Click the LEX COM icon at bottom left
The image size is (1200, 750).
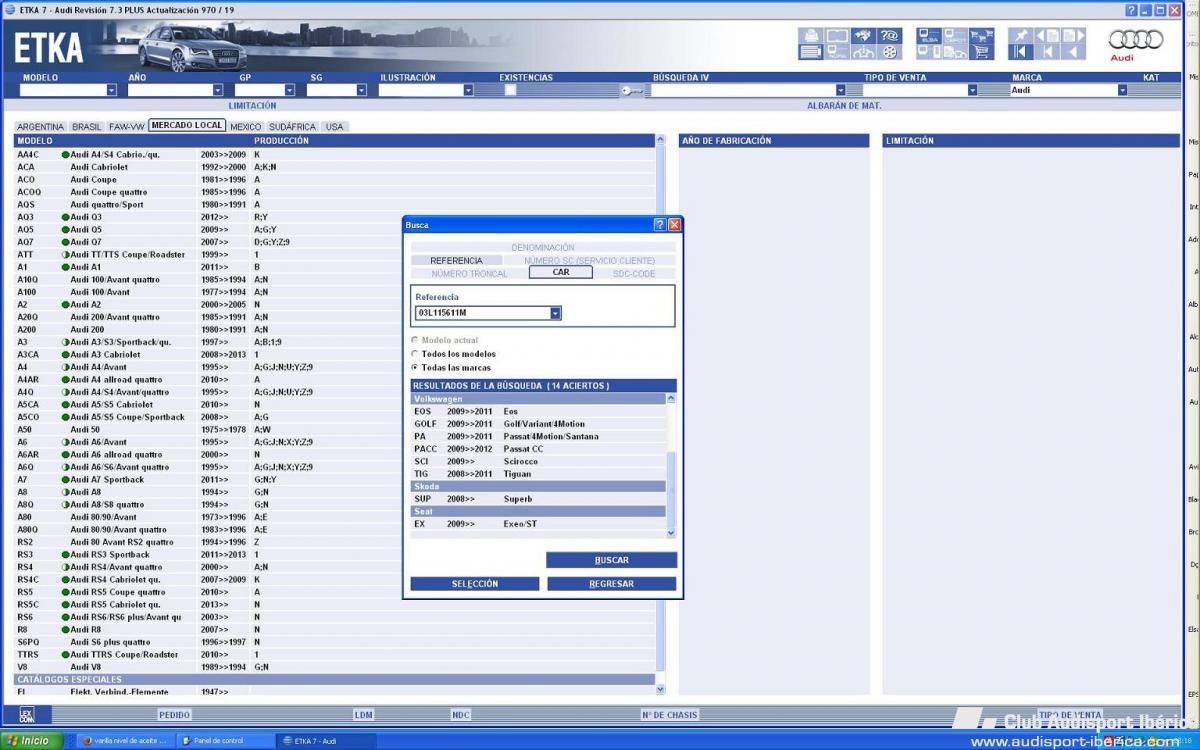(27, 715)
